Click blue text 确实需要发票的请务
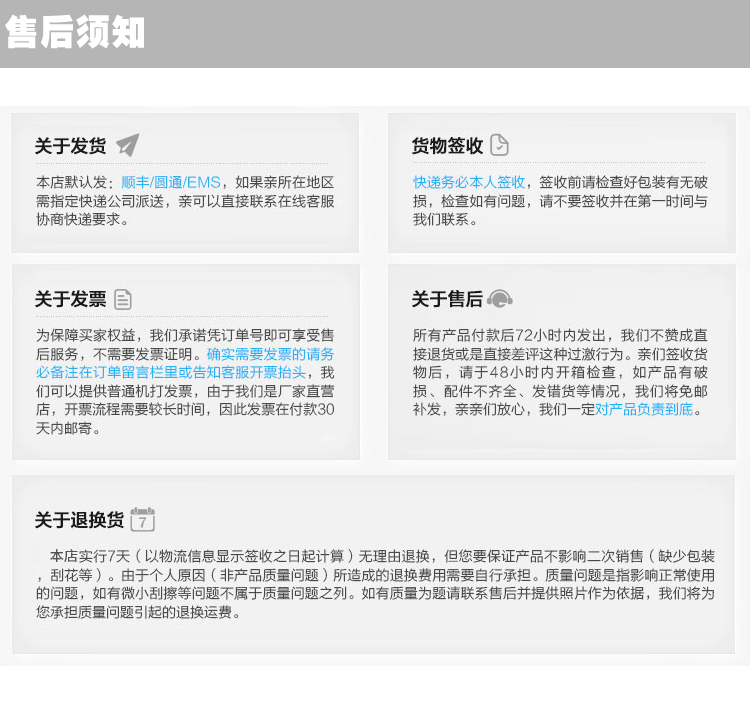Viewport: 750px width, 719px height. coord(270,354)
